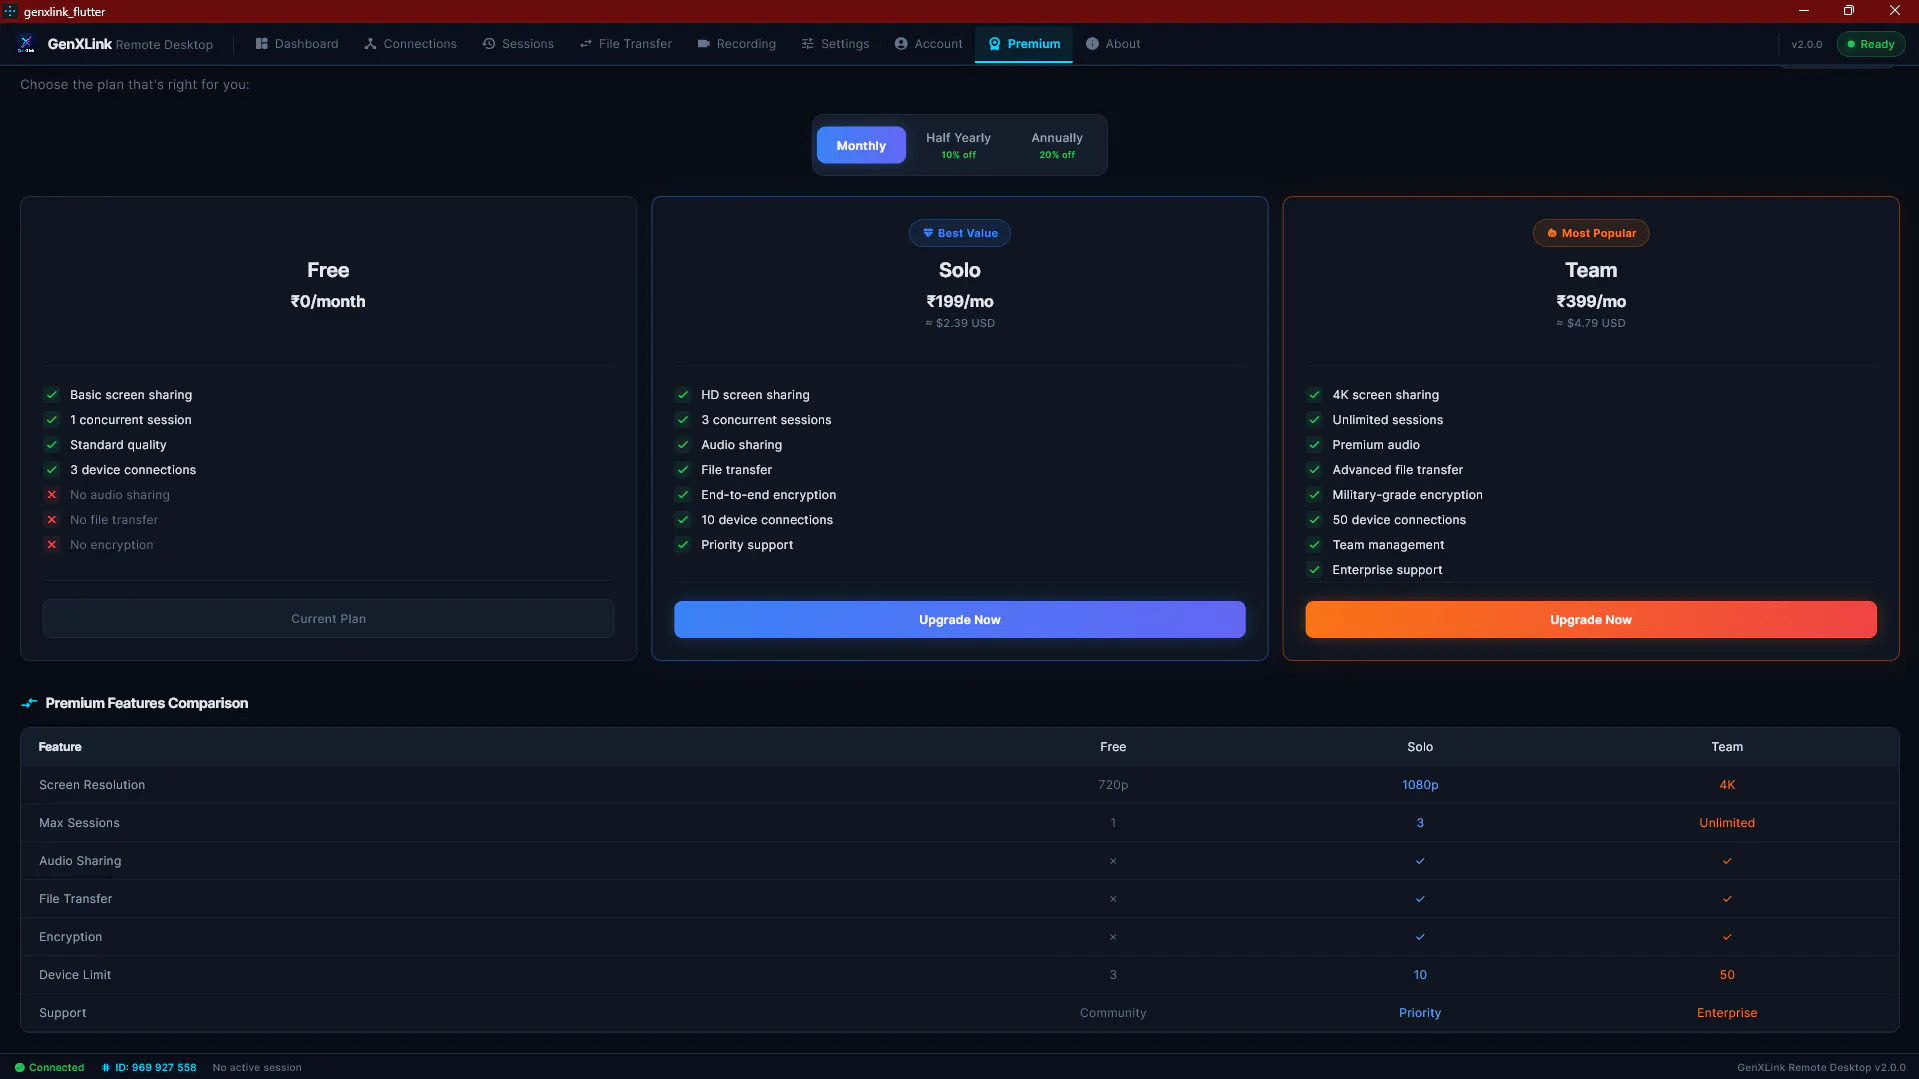Click Upgrade Now for Team plan
This screenshot has height=1079, width=1919.
click(1590, 620)
